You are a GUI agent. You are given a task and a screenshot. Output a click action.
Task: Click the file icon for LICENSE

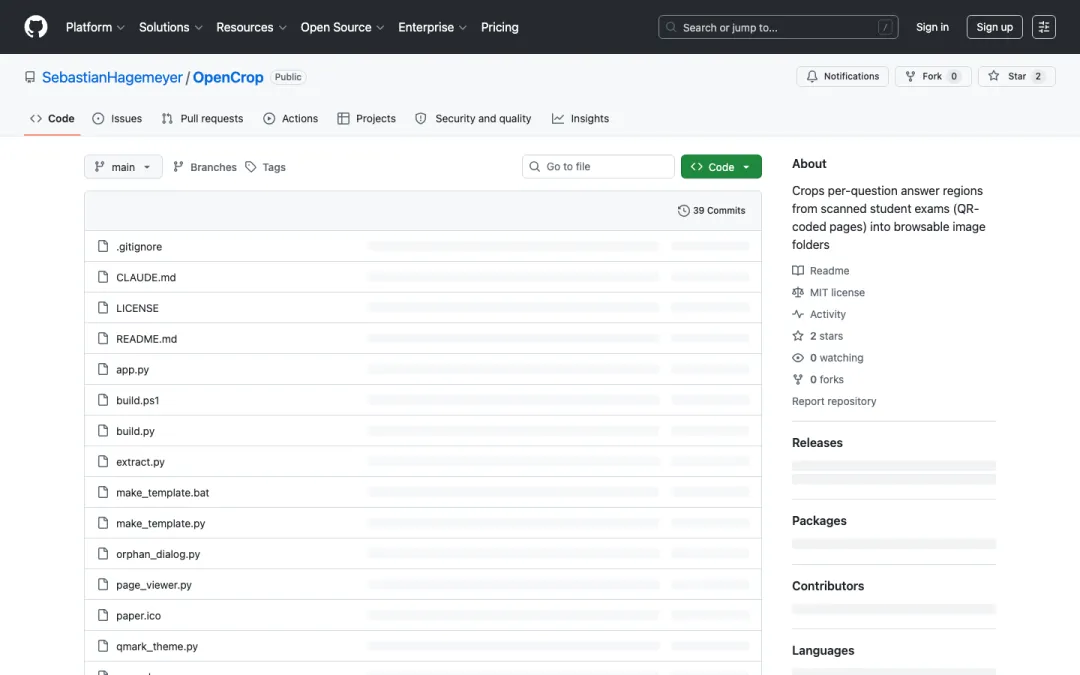(x=103, y=308)
